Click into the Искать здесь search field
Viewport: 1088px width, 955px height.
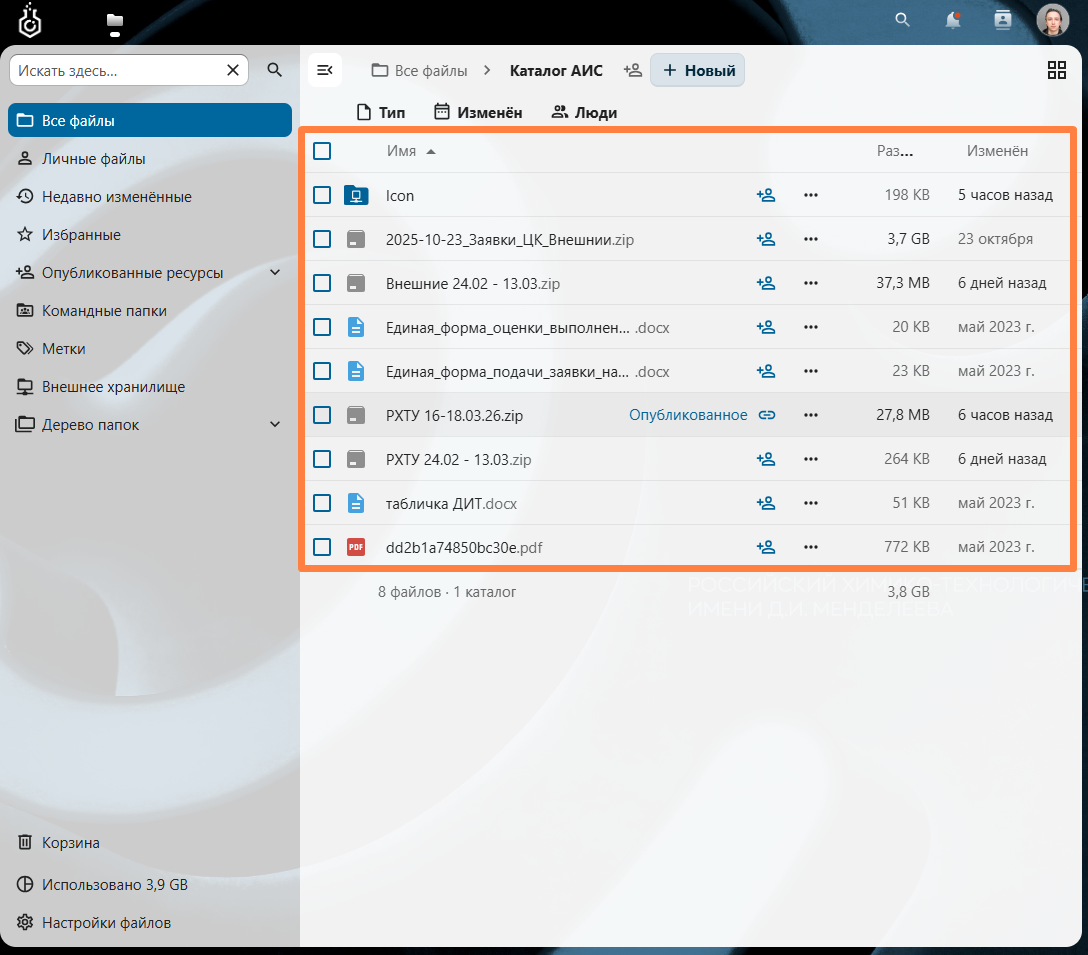[115, 70]
